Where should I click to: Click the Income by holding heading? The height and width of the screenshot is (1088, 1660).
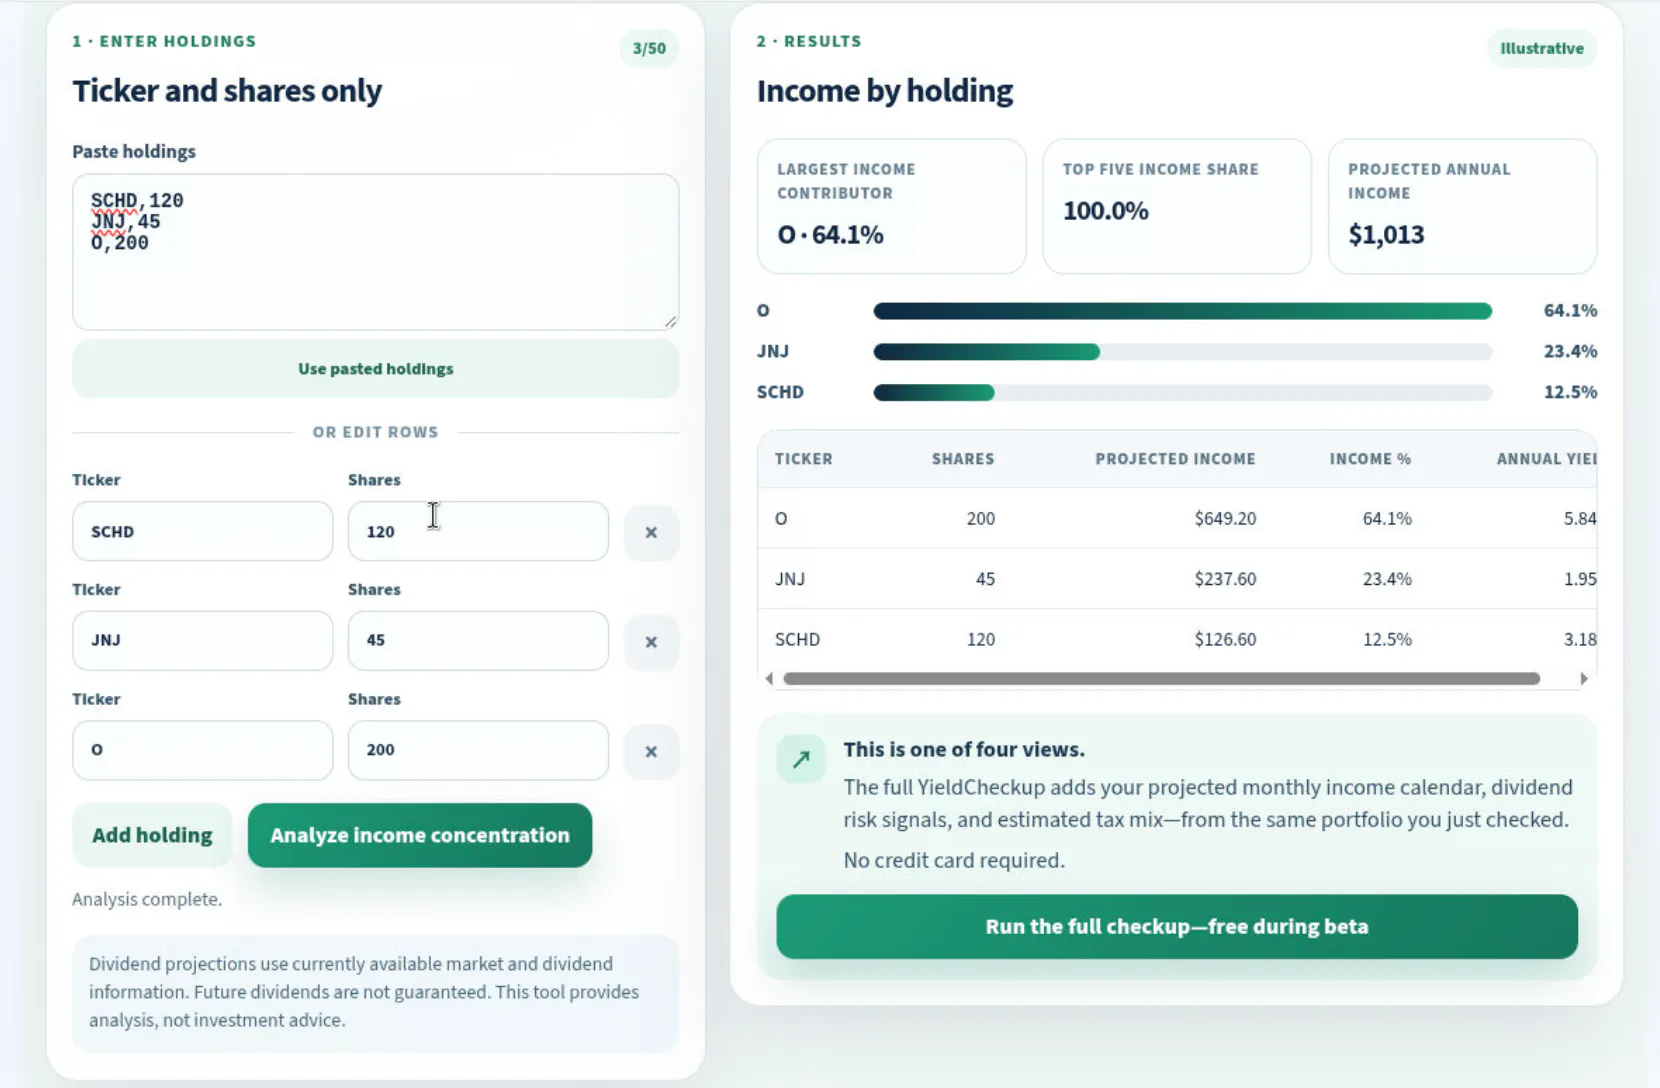885,91
